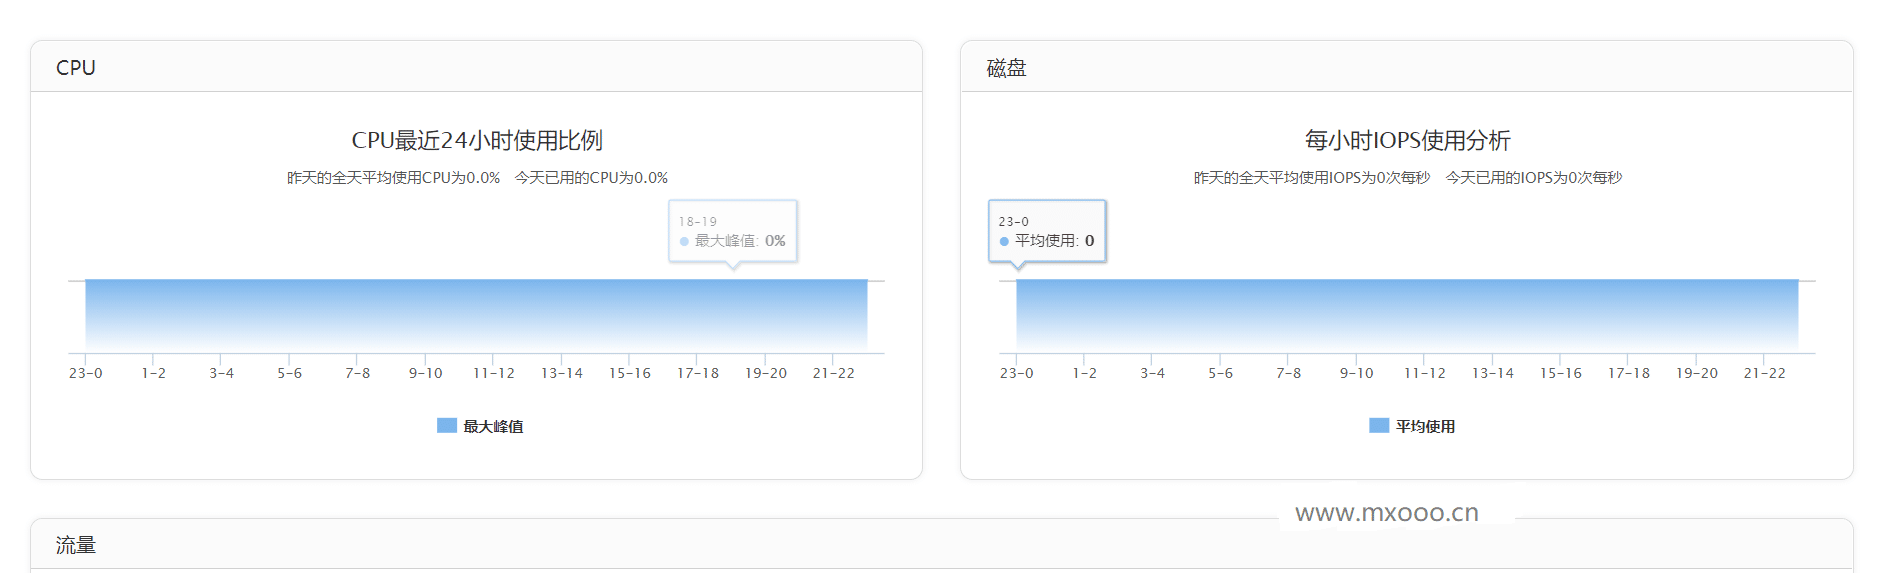
Task: Select the 15-16 axis label on disk chart
Action: [1560, 373]
